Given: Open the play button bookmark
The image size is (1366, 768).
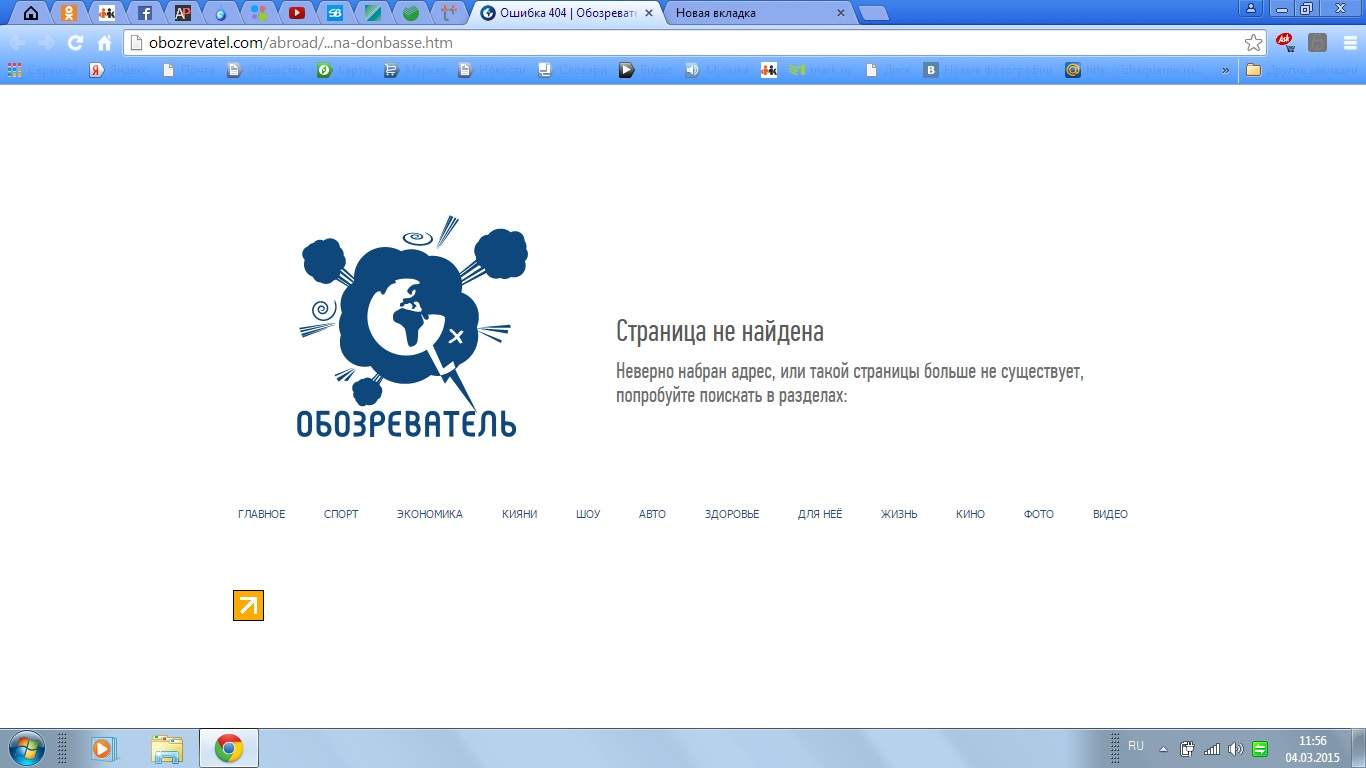Looking at the screenshot, I should (626, 70).
